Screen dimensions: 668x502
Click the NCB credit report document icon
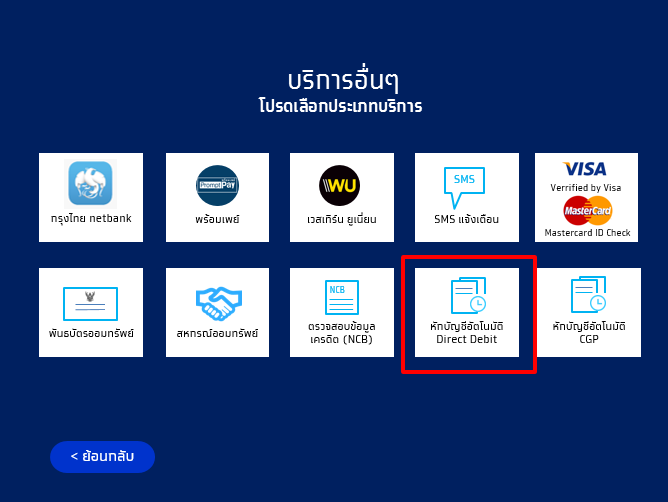(x=340, y=297)
